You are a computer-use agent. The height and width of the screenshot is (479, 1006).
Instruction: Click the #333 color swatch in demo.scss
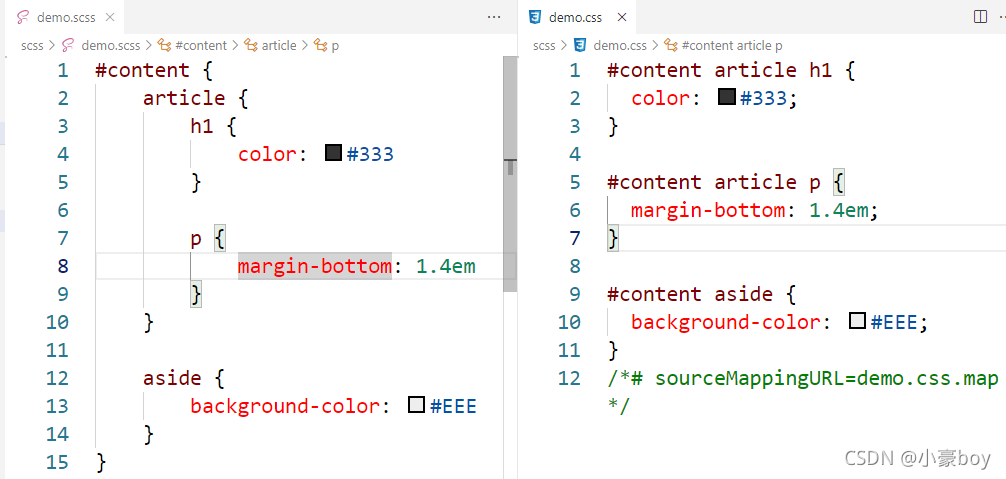(333, 153)
